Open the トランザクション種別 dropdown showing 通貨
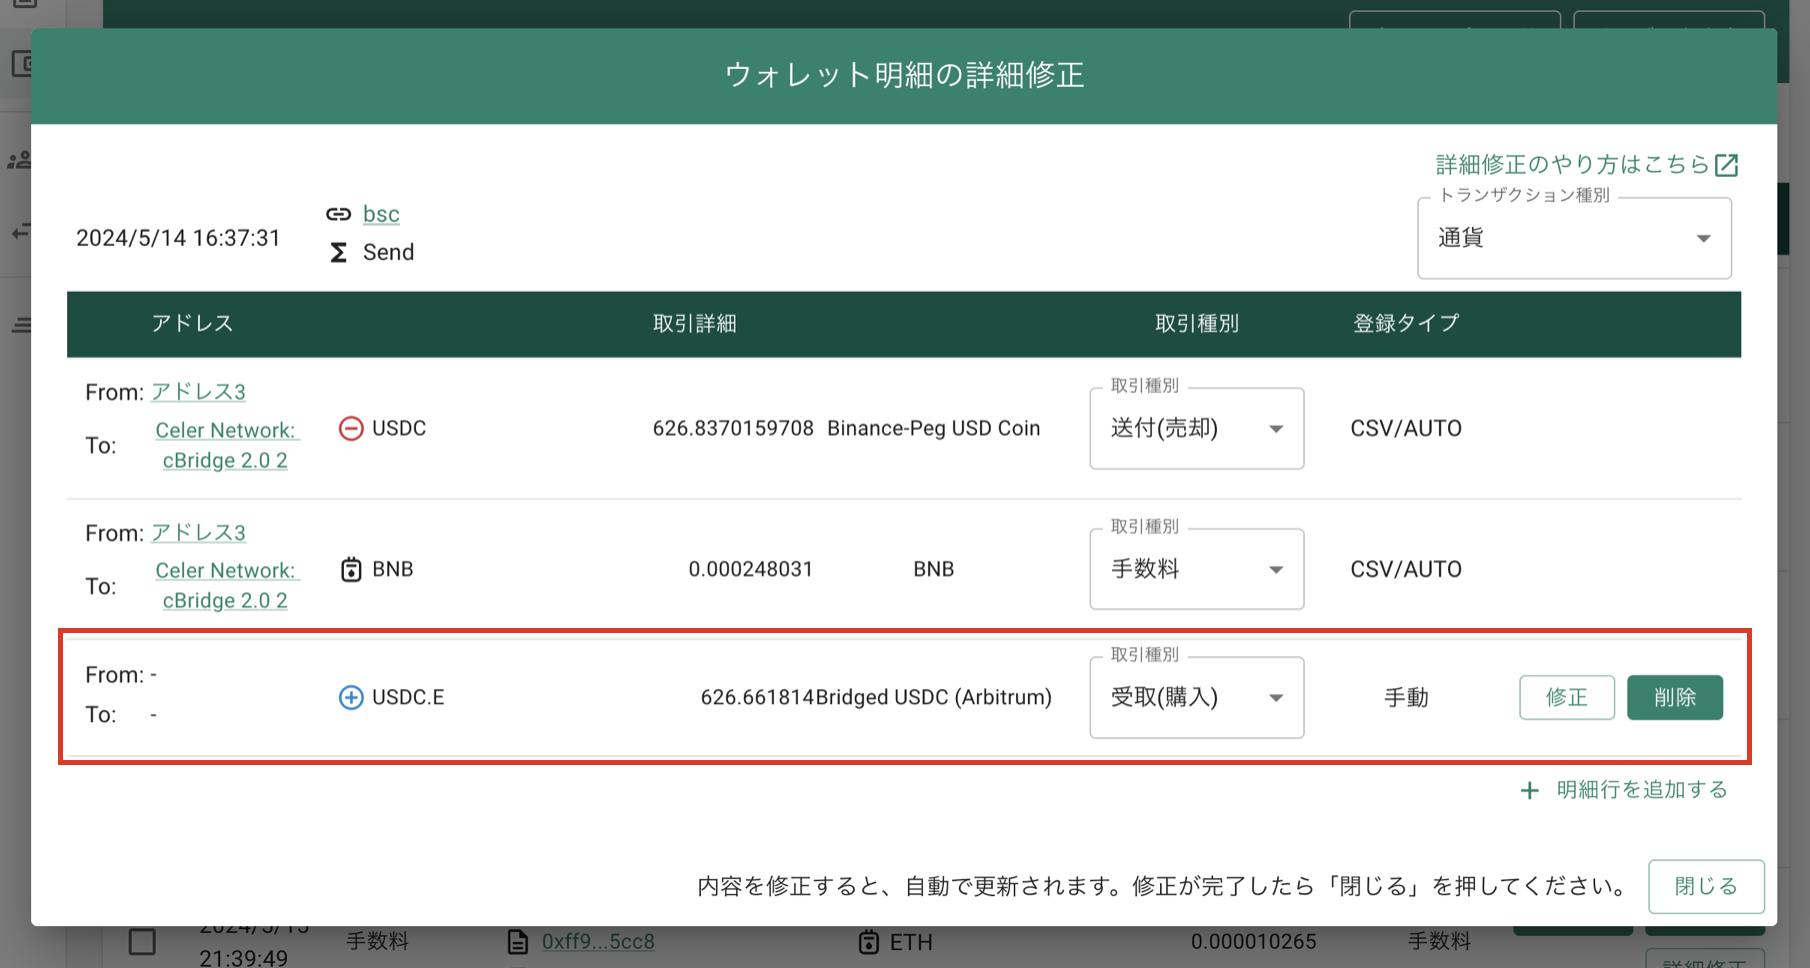The height and width of the screenshot is (968, 1810). [1574, 238]
